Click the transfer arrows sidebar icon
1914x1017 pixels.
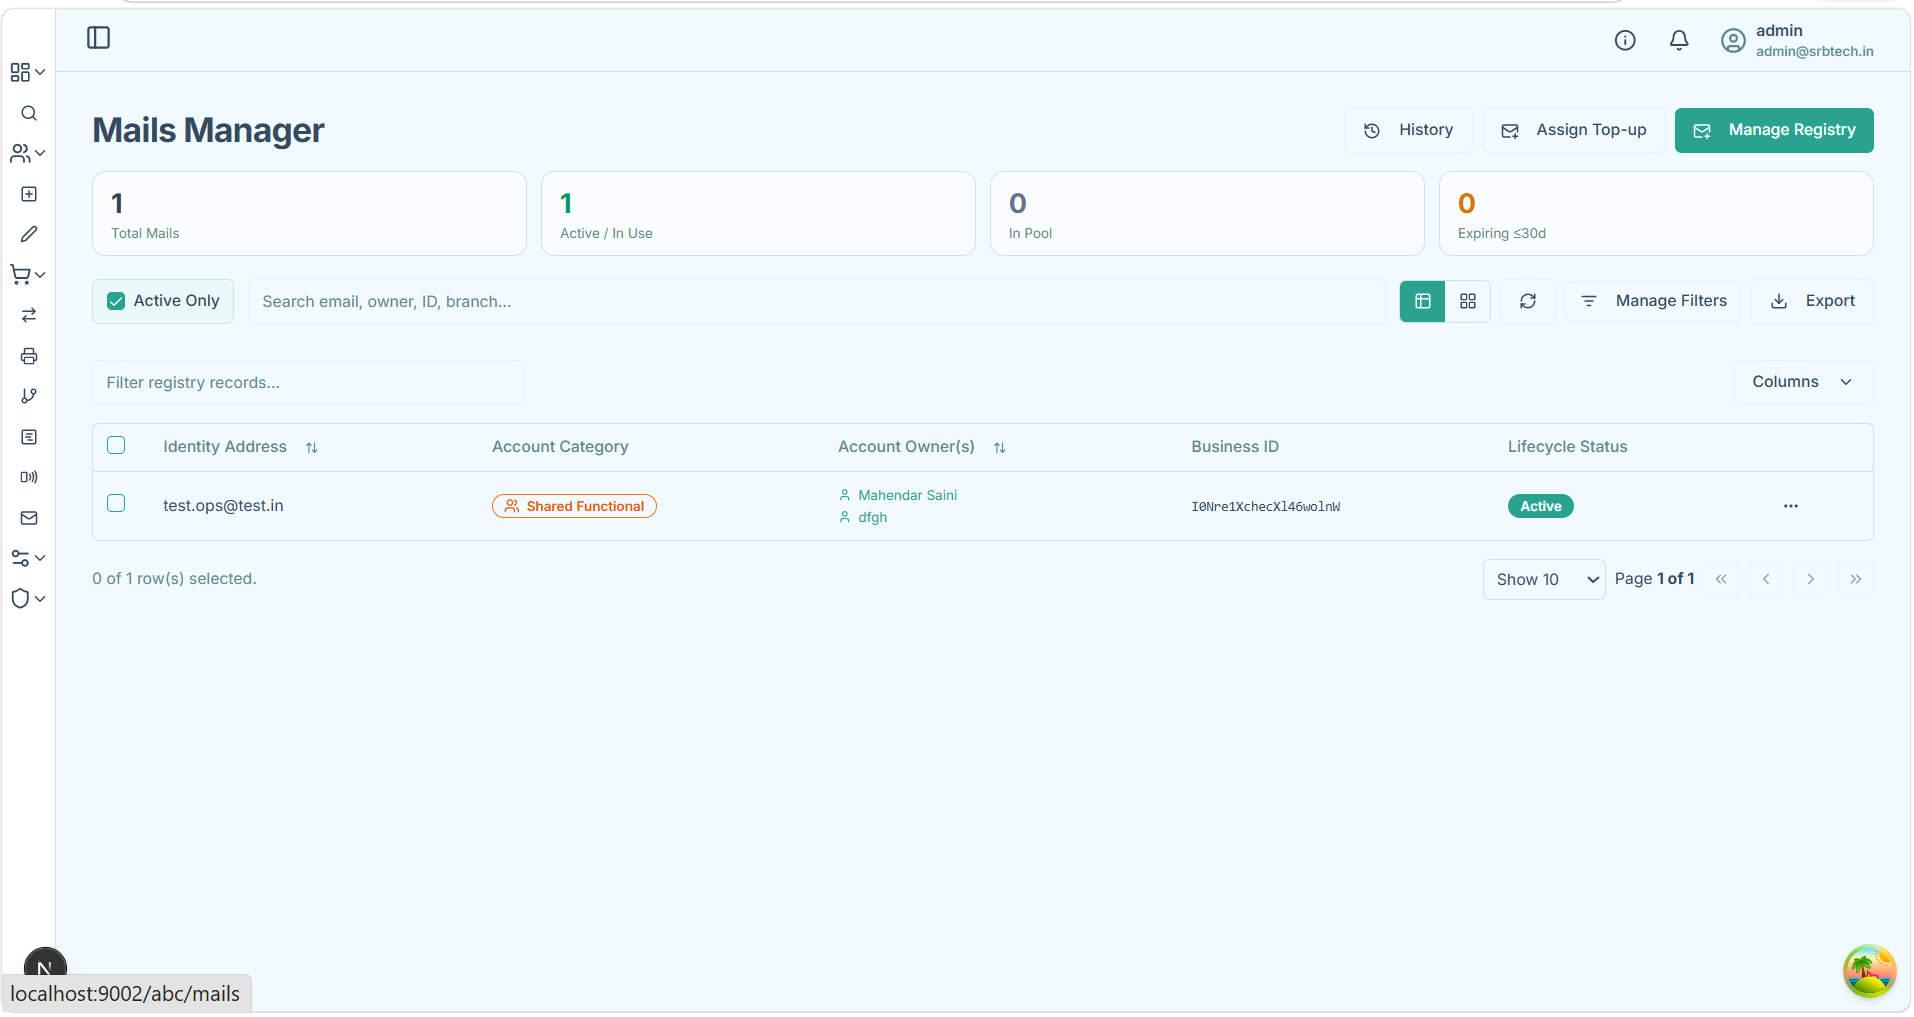click(x=29, y=315)
